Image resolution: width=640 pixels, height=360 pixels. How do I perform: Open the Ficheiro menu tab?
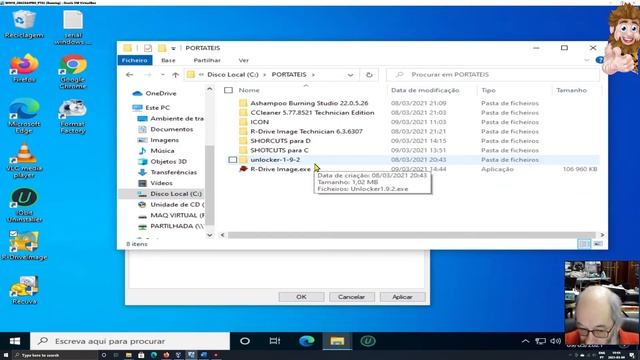pyautogui.click(x=134, y=60)
